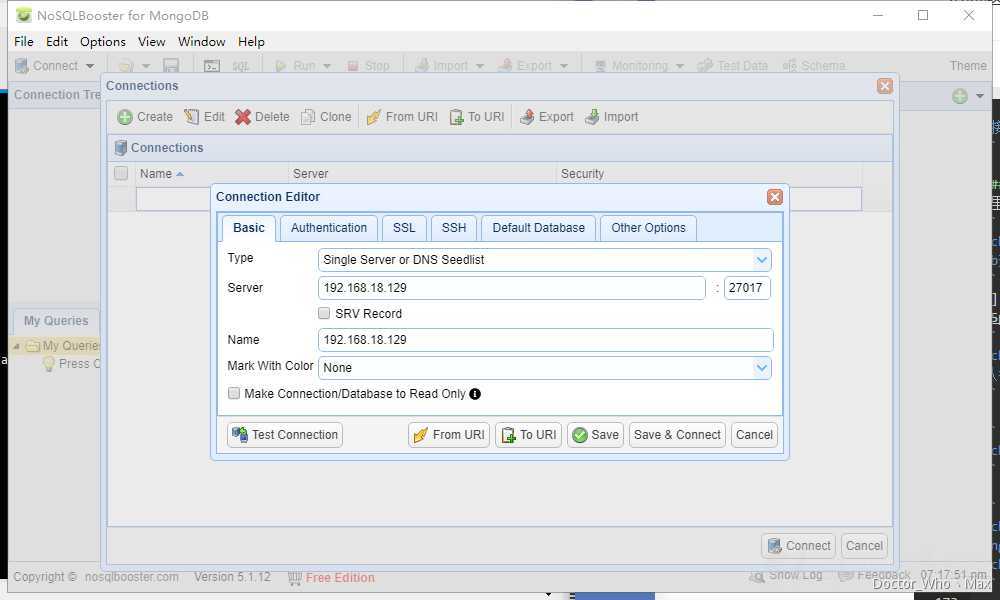The width and height of the screenshot is (1000, 600).
Task: Click To URI in Connections toolbar
Action: [477, 117]
